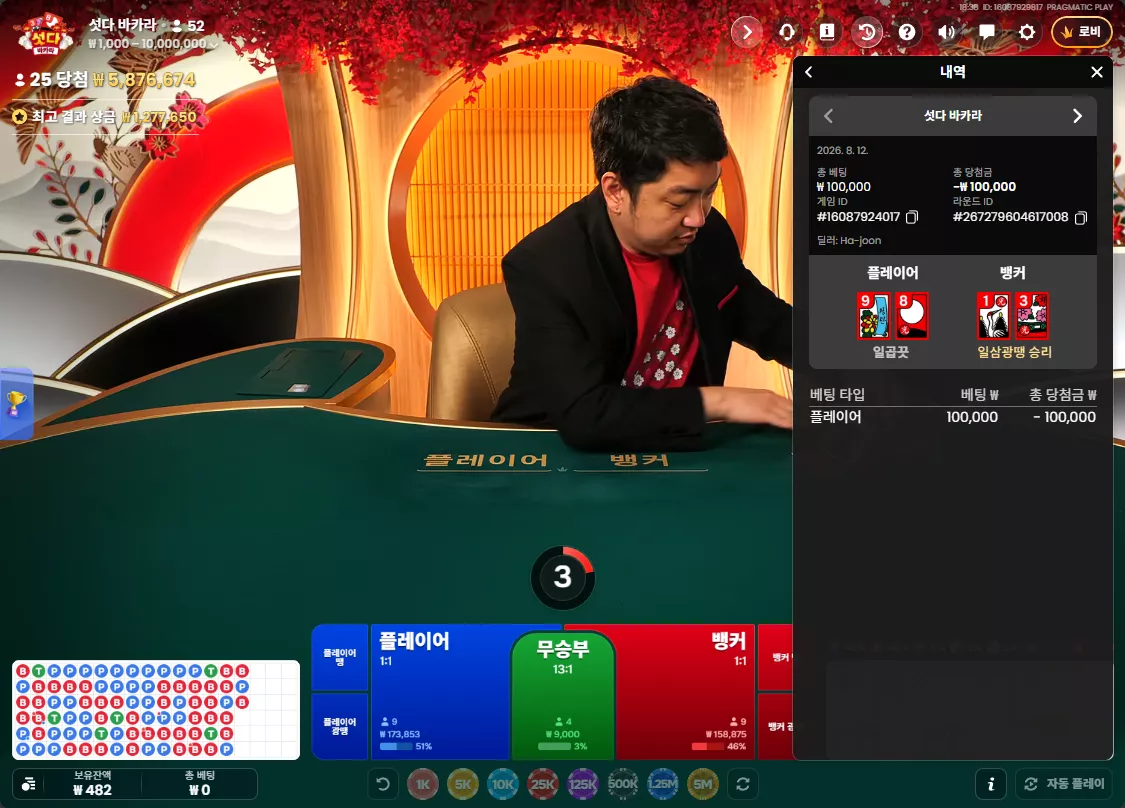Show previous 섯다 바카라 history entry
The width and height of the screenshot is (1125, 808).
(x=829, y=116)
